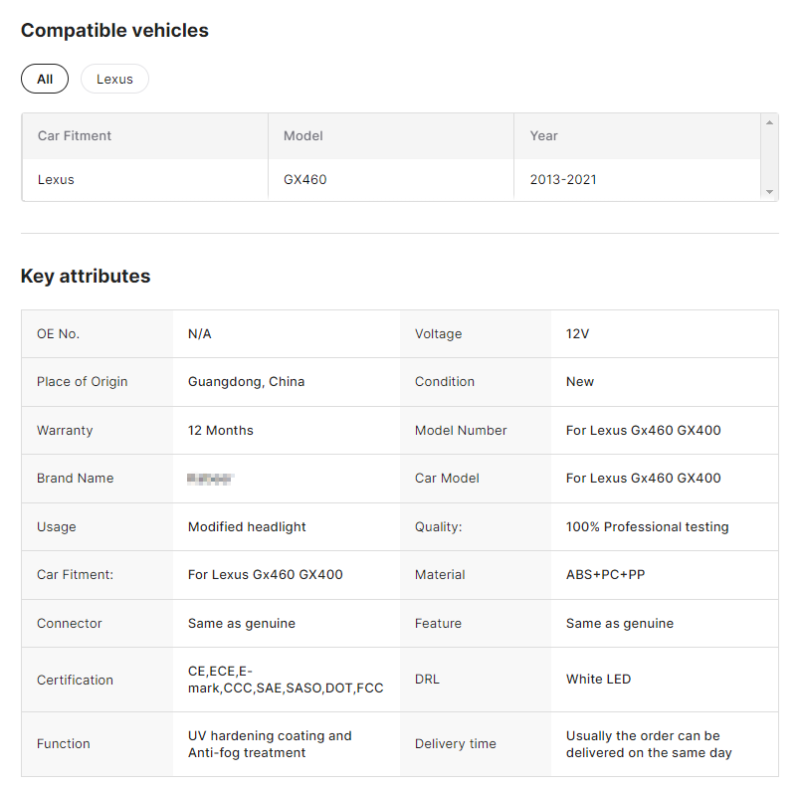800x787 pixels.
Task: Click the White LED DRL value
Action: click(598, 679)
